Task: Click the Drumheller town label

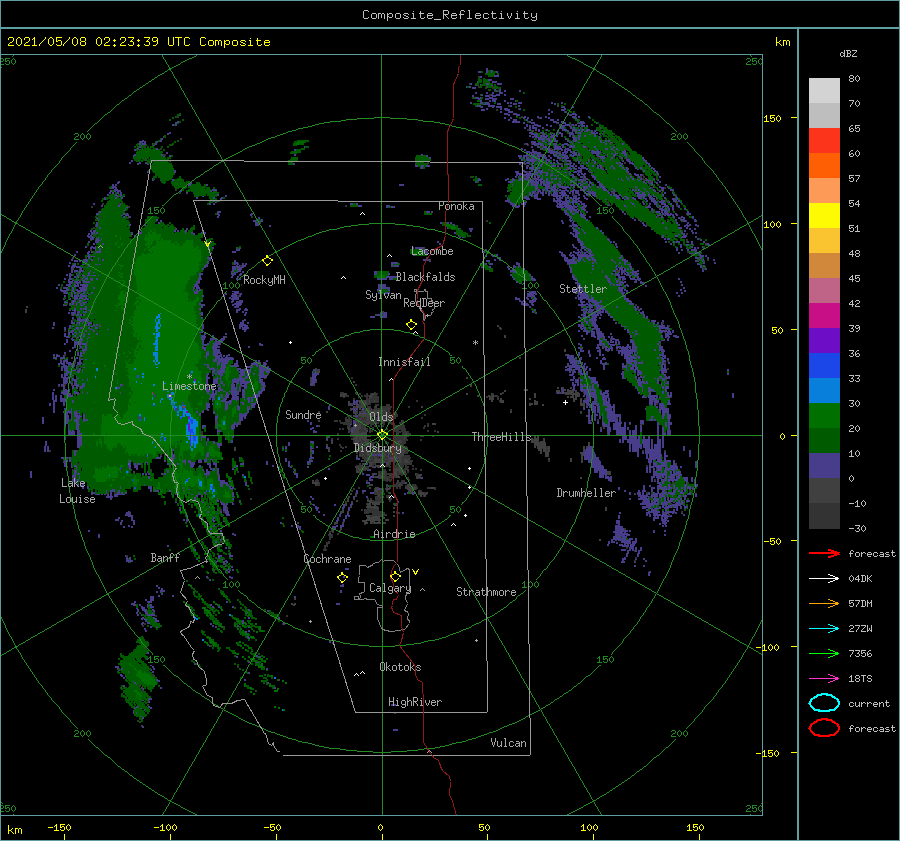Action: tap(586, 493)
